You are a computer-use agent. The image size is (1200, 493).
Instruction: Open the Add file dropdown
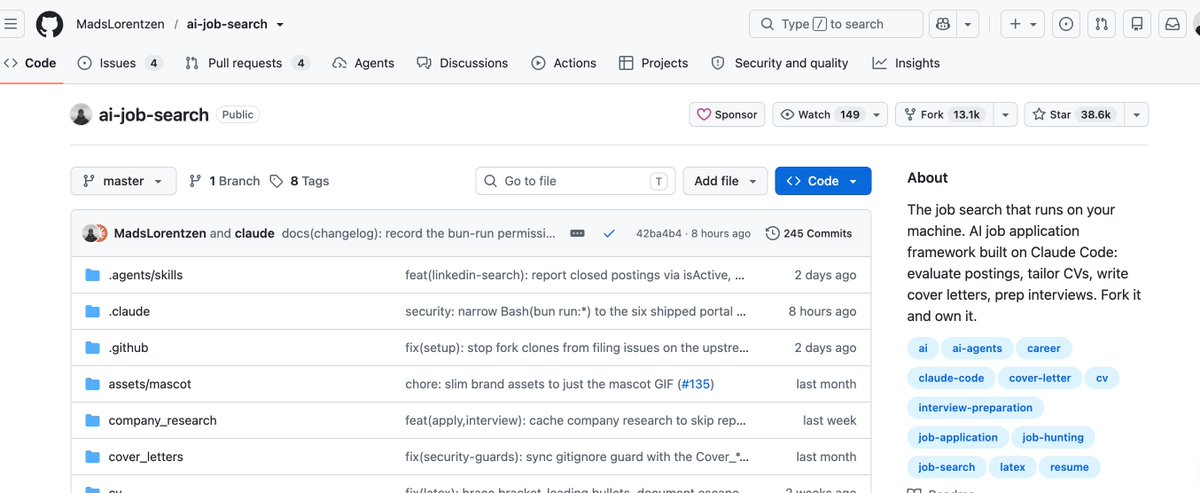point(726,181)
